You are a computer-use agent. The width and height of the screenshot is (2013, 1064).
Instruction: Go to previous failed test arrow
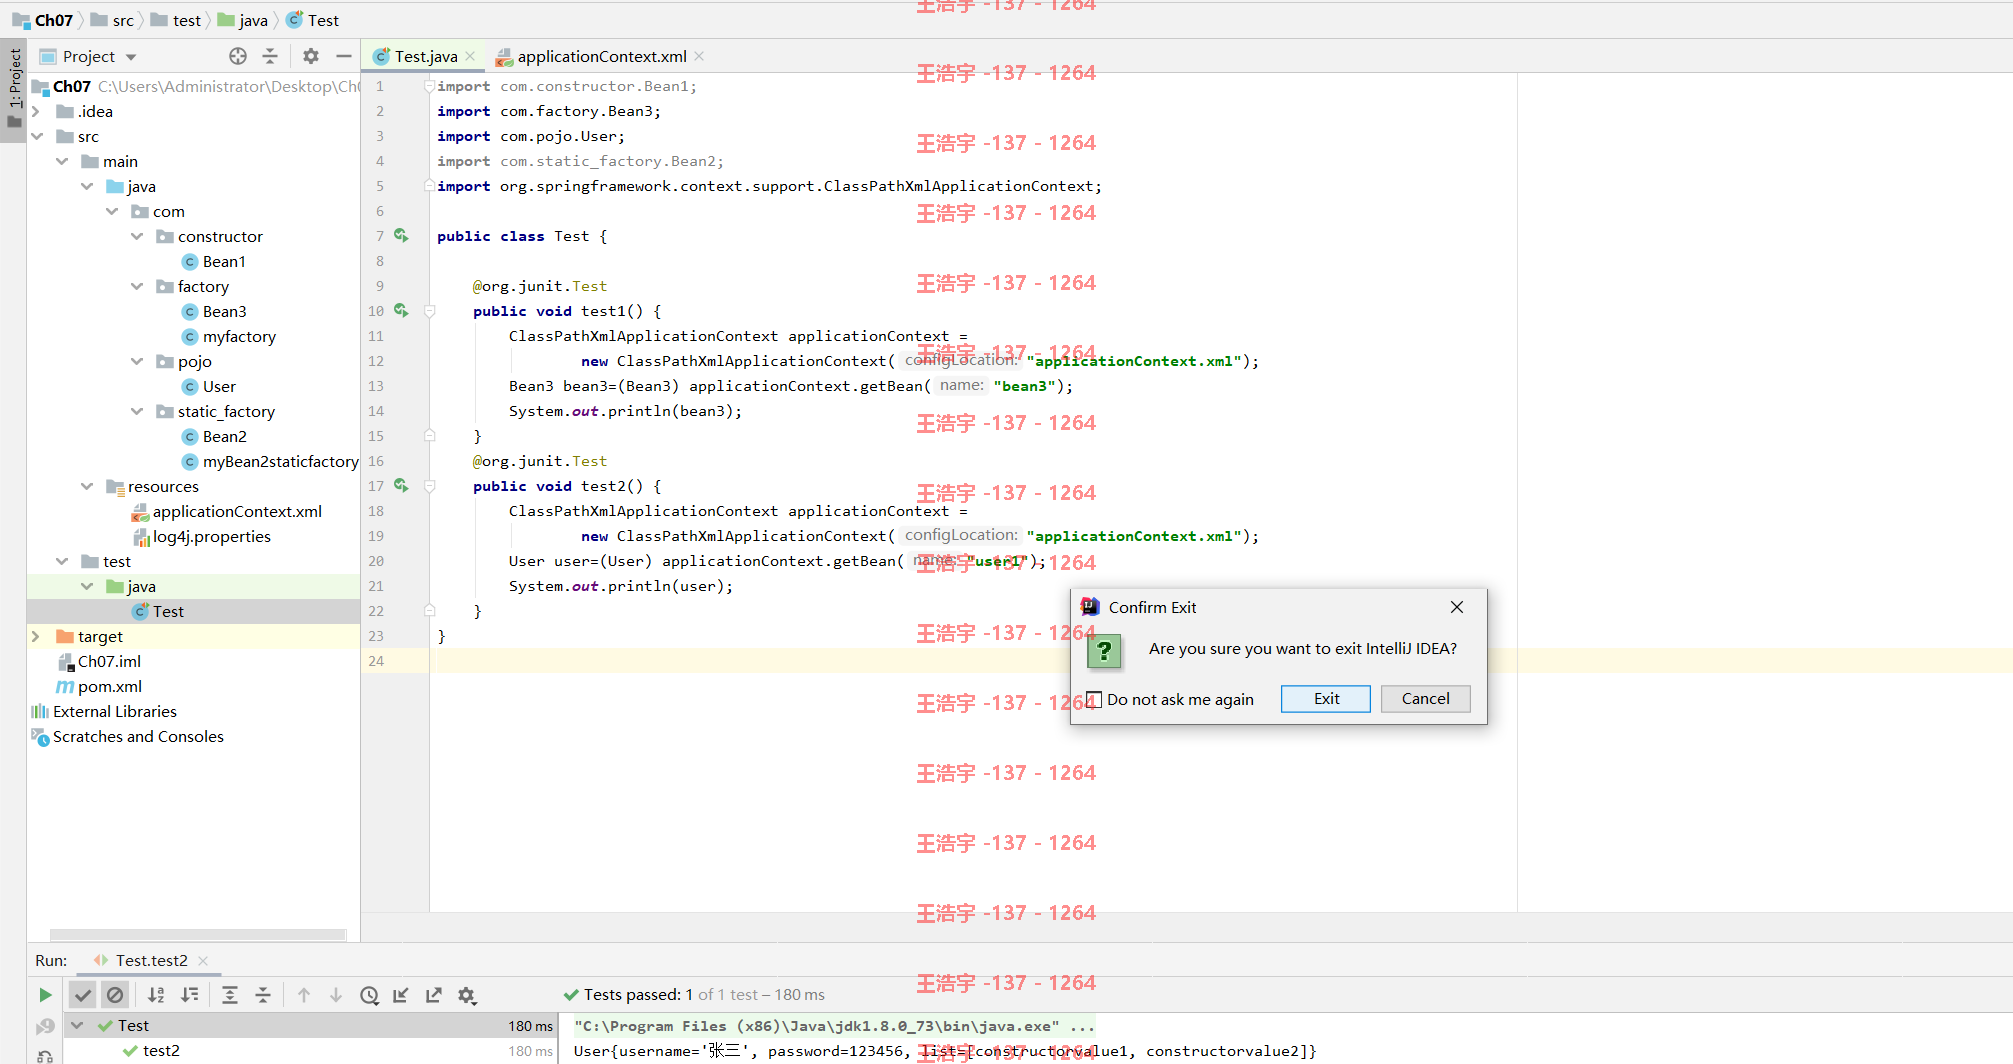coord(304,995)
